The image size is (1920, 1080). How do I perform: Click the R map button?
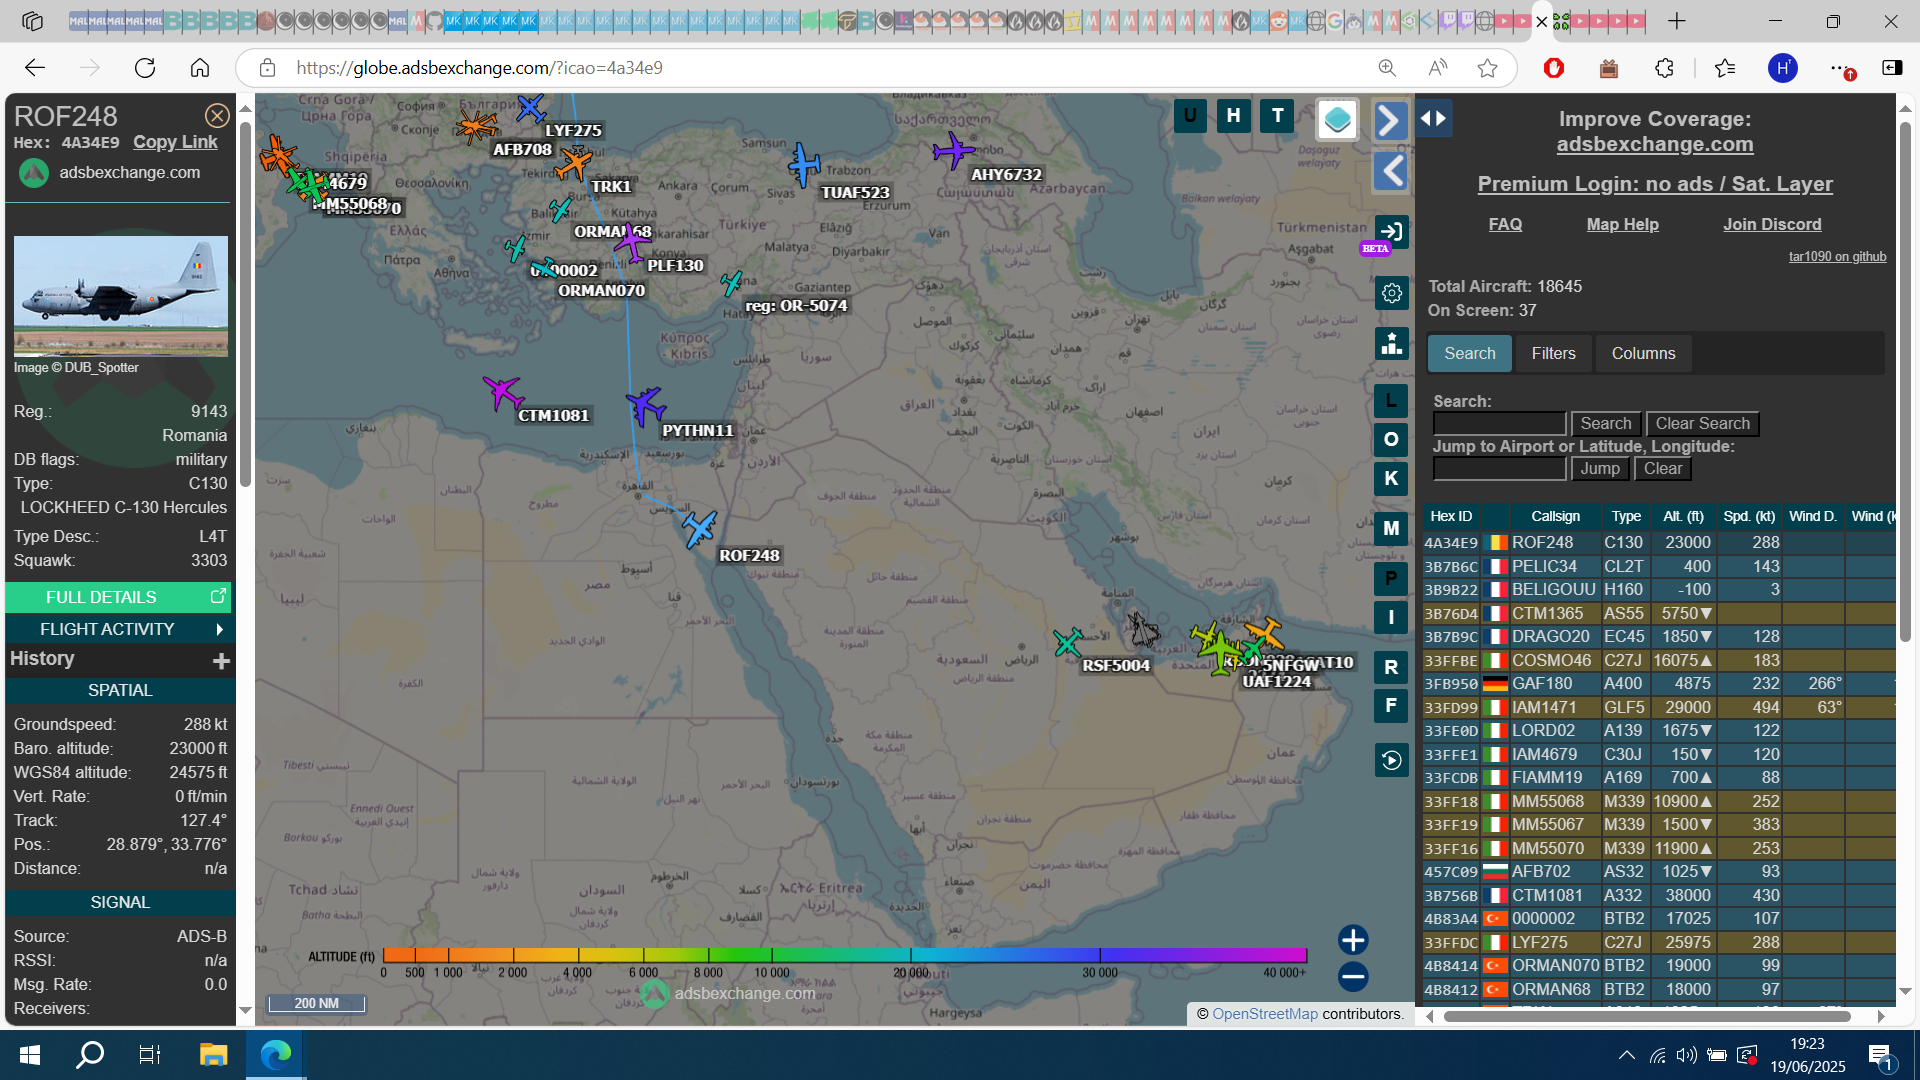(x=1391, y=668)
